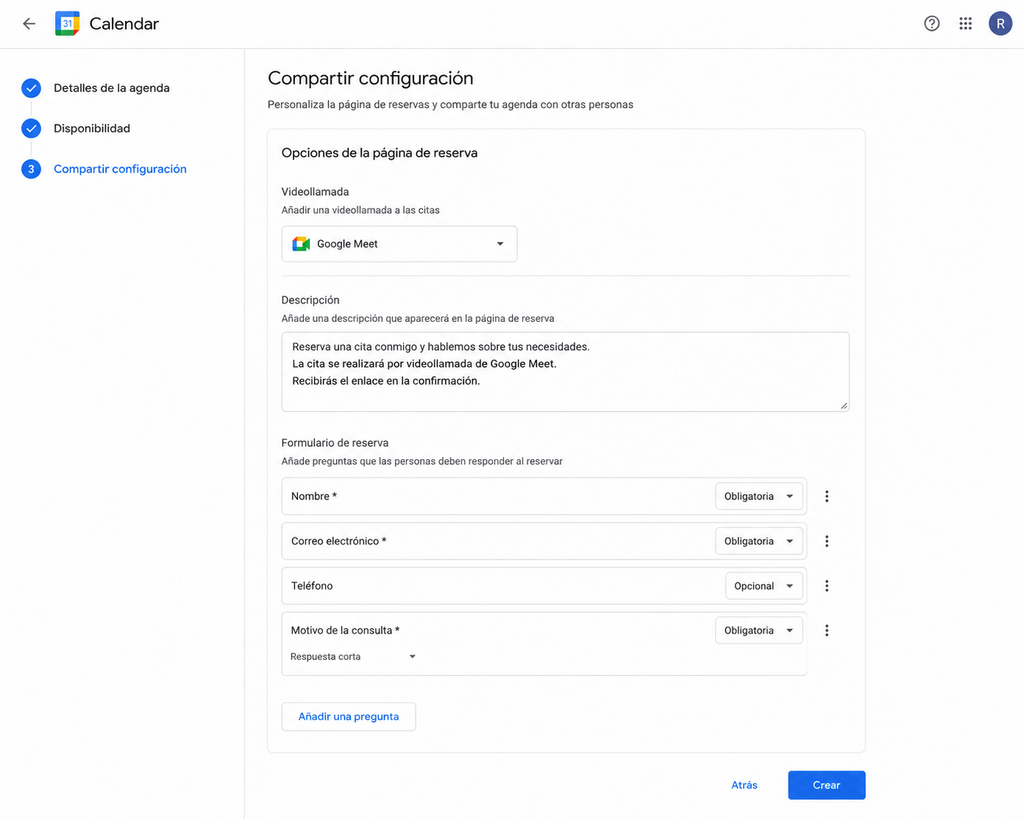The width and height of the screenshot is (1024, 819).
Task: Open the account avatar R
Action: [1000, 24]
